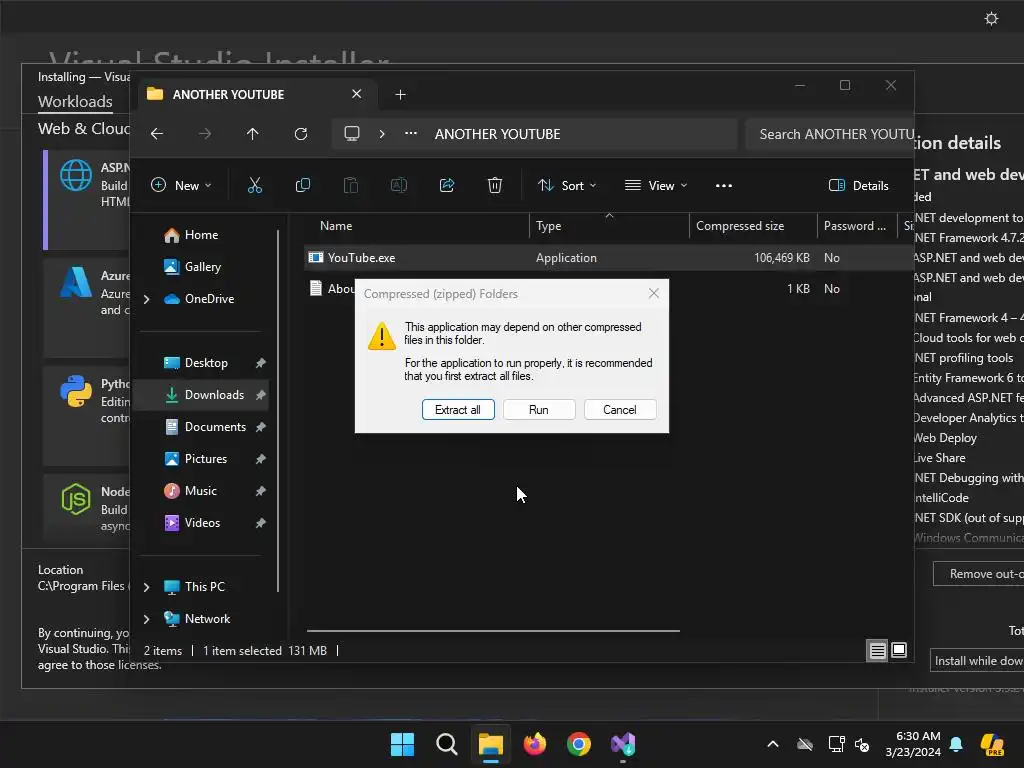This screenshot has height=768, width=1024.
Task: Expand the This PC node
Action: tap(146, 587)
